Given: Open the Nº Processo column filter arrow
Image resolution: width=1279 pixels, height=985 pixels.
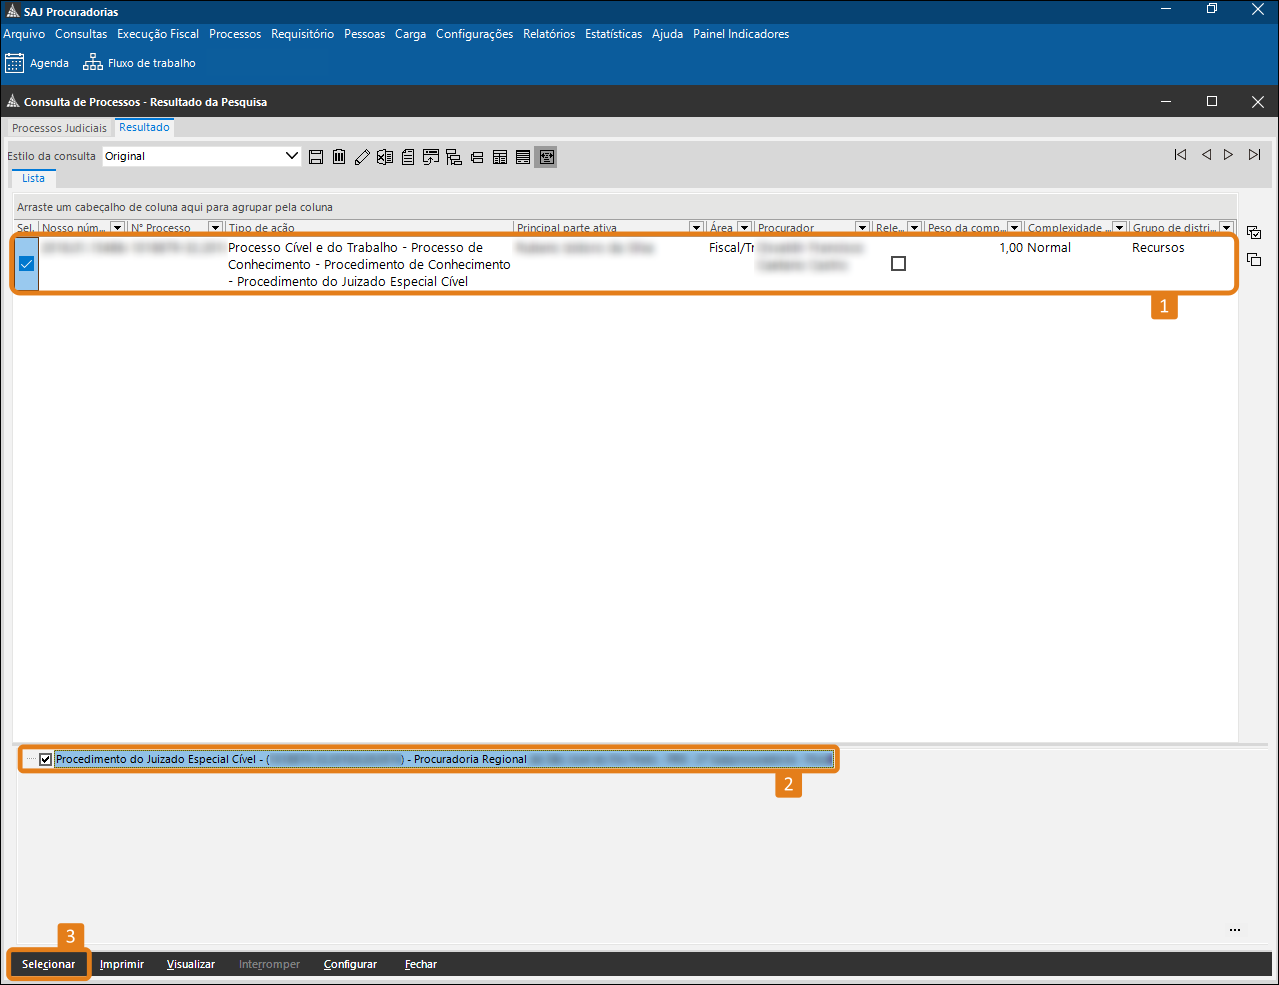Looking at the screenshot, I should pyautogui.click(x=215, y=228).
